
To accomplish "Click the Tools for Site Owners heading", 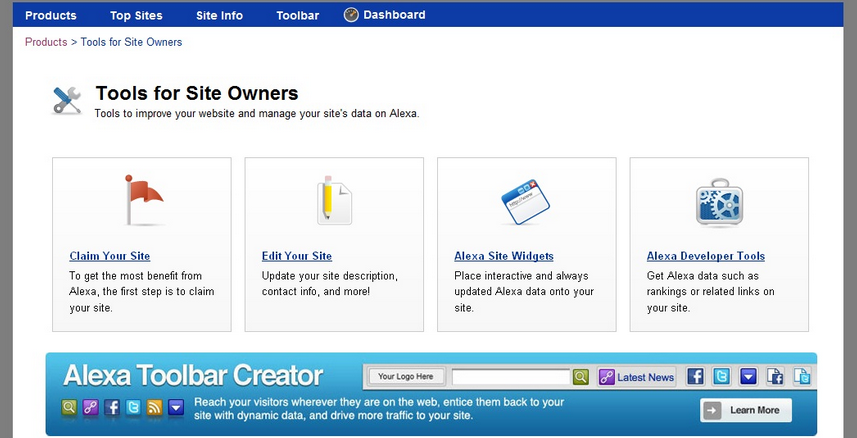I will click(x=197, y=93).
